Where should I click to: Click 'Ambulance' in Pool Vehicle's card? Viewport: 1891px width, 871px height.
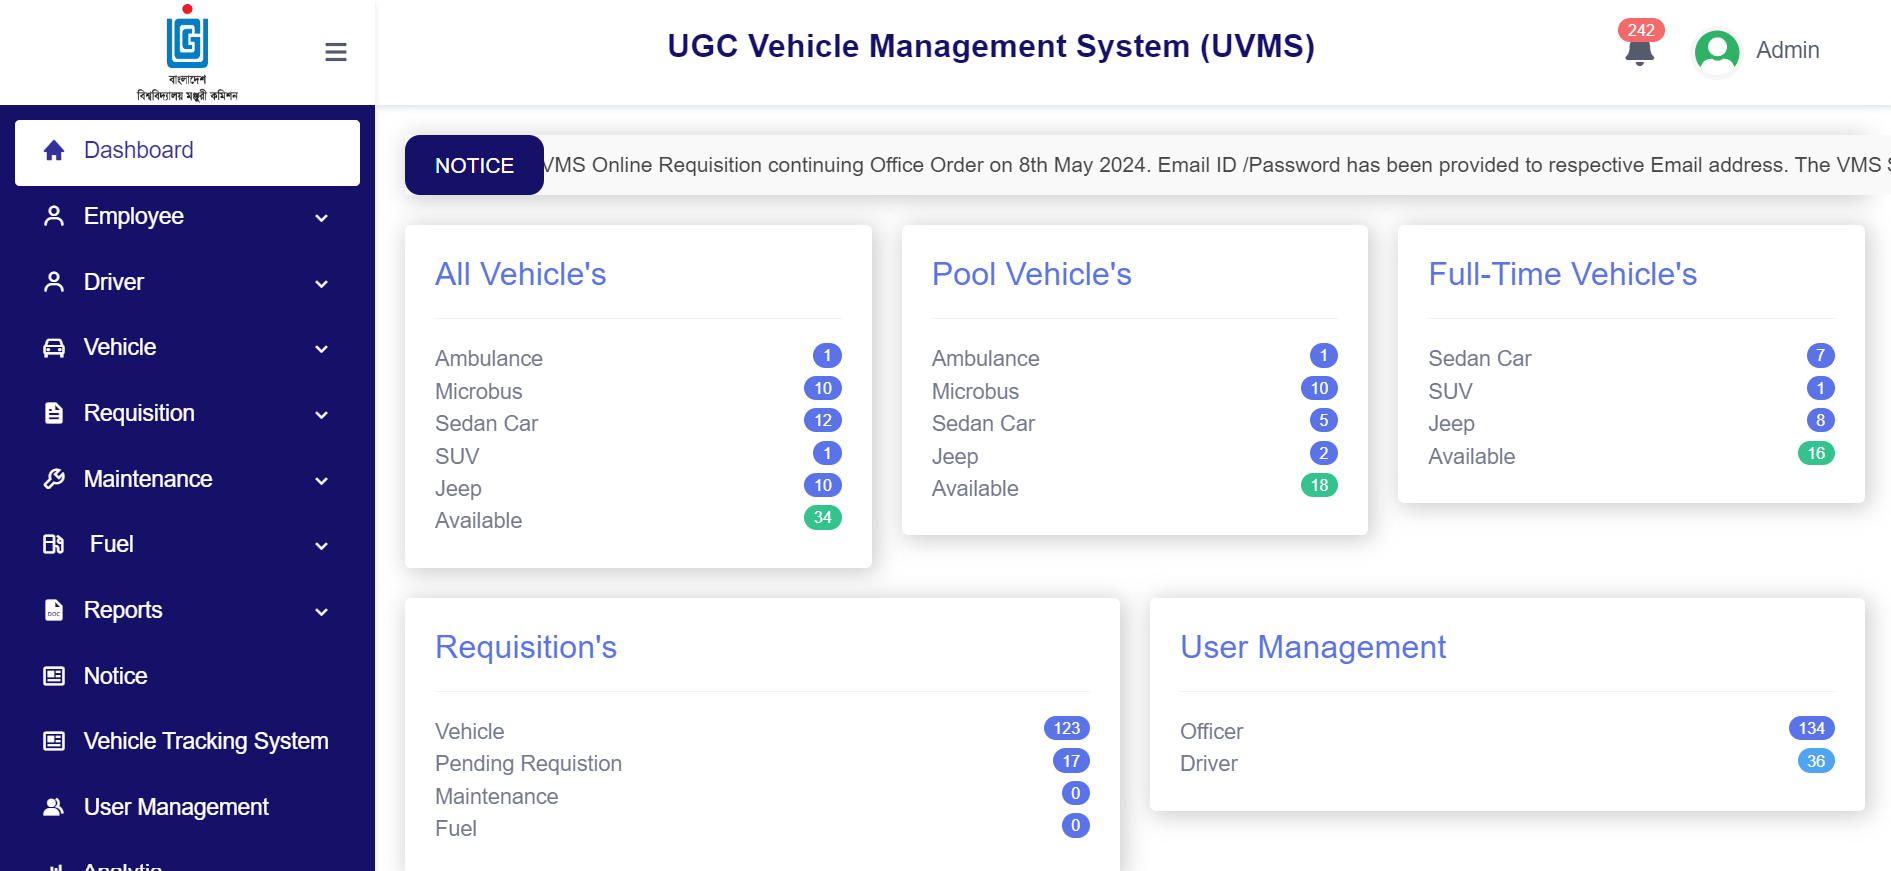(x=985, y=358)
